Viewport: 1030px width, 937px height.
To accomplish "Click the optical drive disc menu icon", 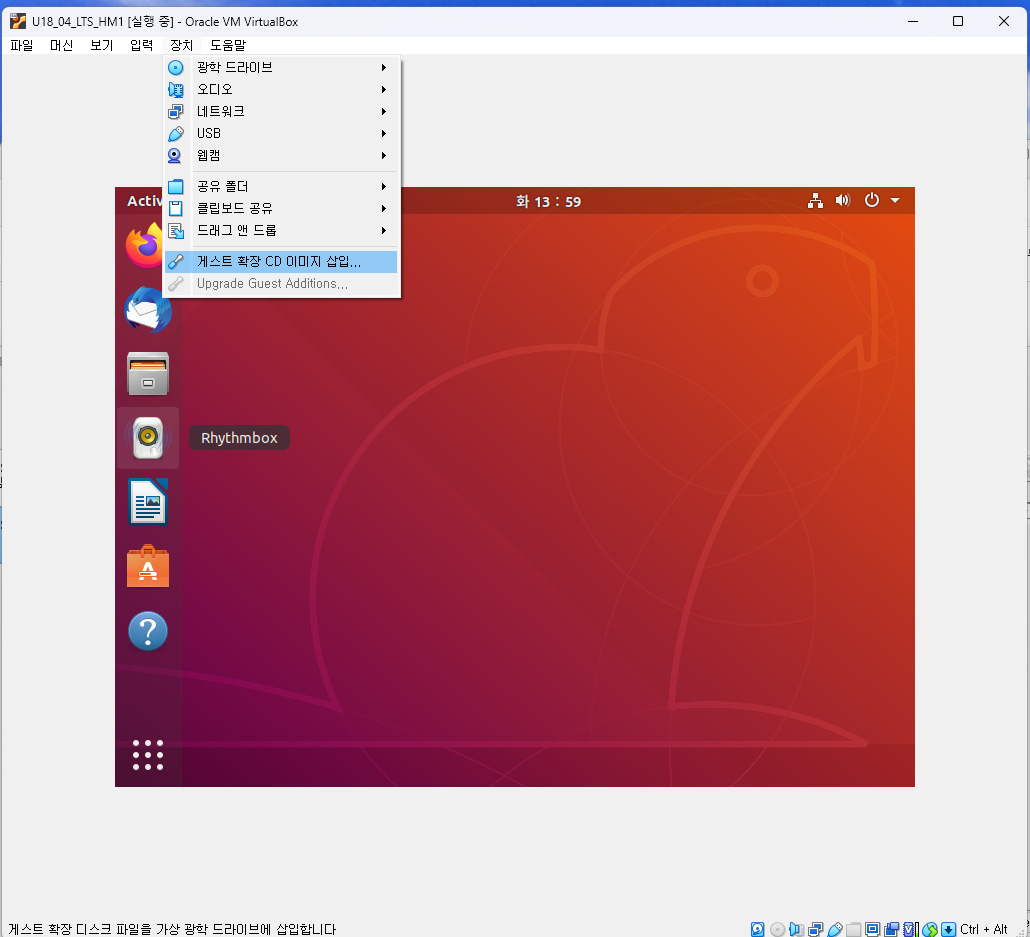I will click(175, 67).
